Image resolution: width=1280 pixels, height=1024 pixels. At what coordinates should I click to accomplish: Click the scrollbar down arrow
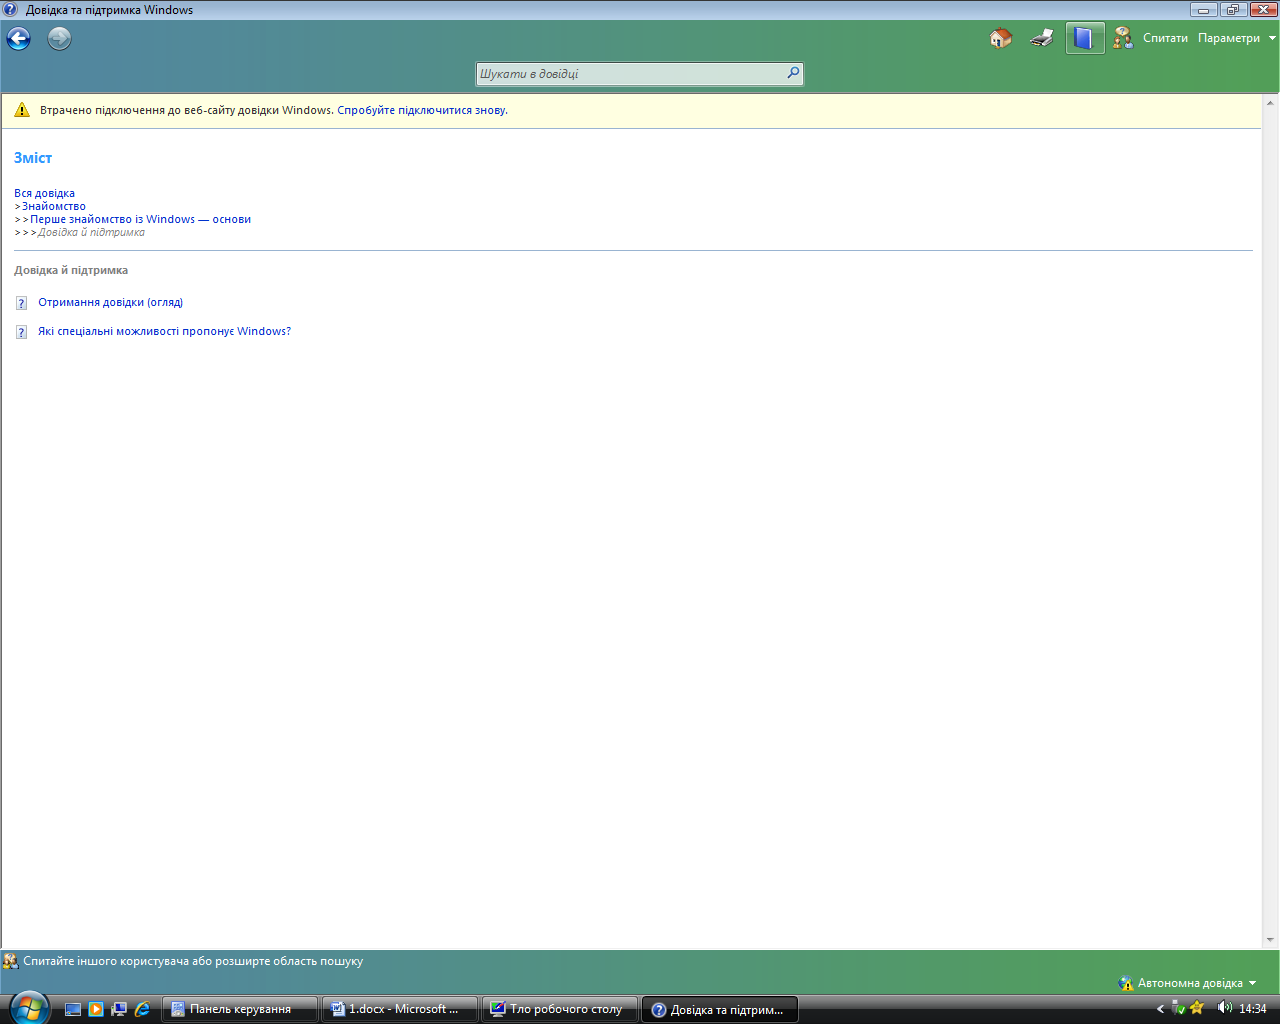(x=1270, y=940)
